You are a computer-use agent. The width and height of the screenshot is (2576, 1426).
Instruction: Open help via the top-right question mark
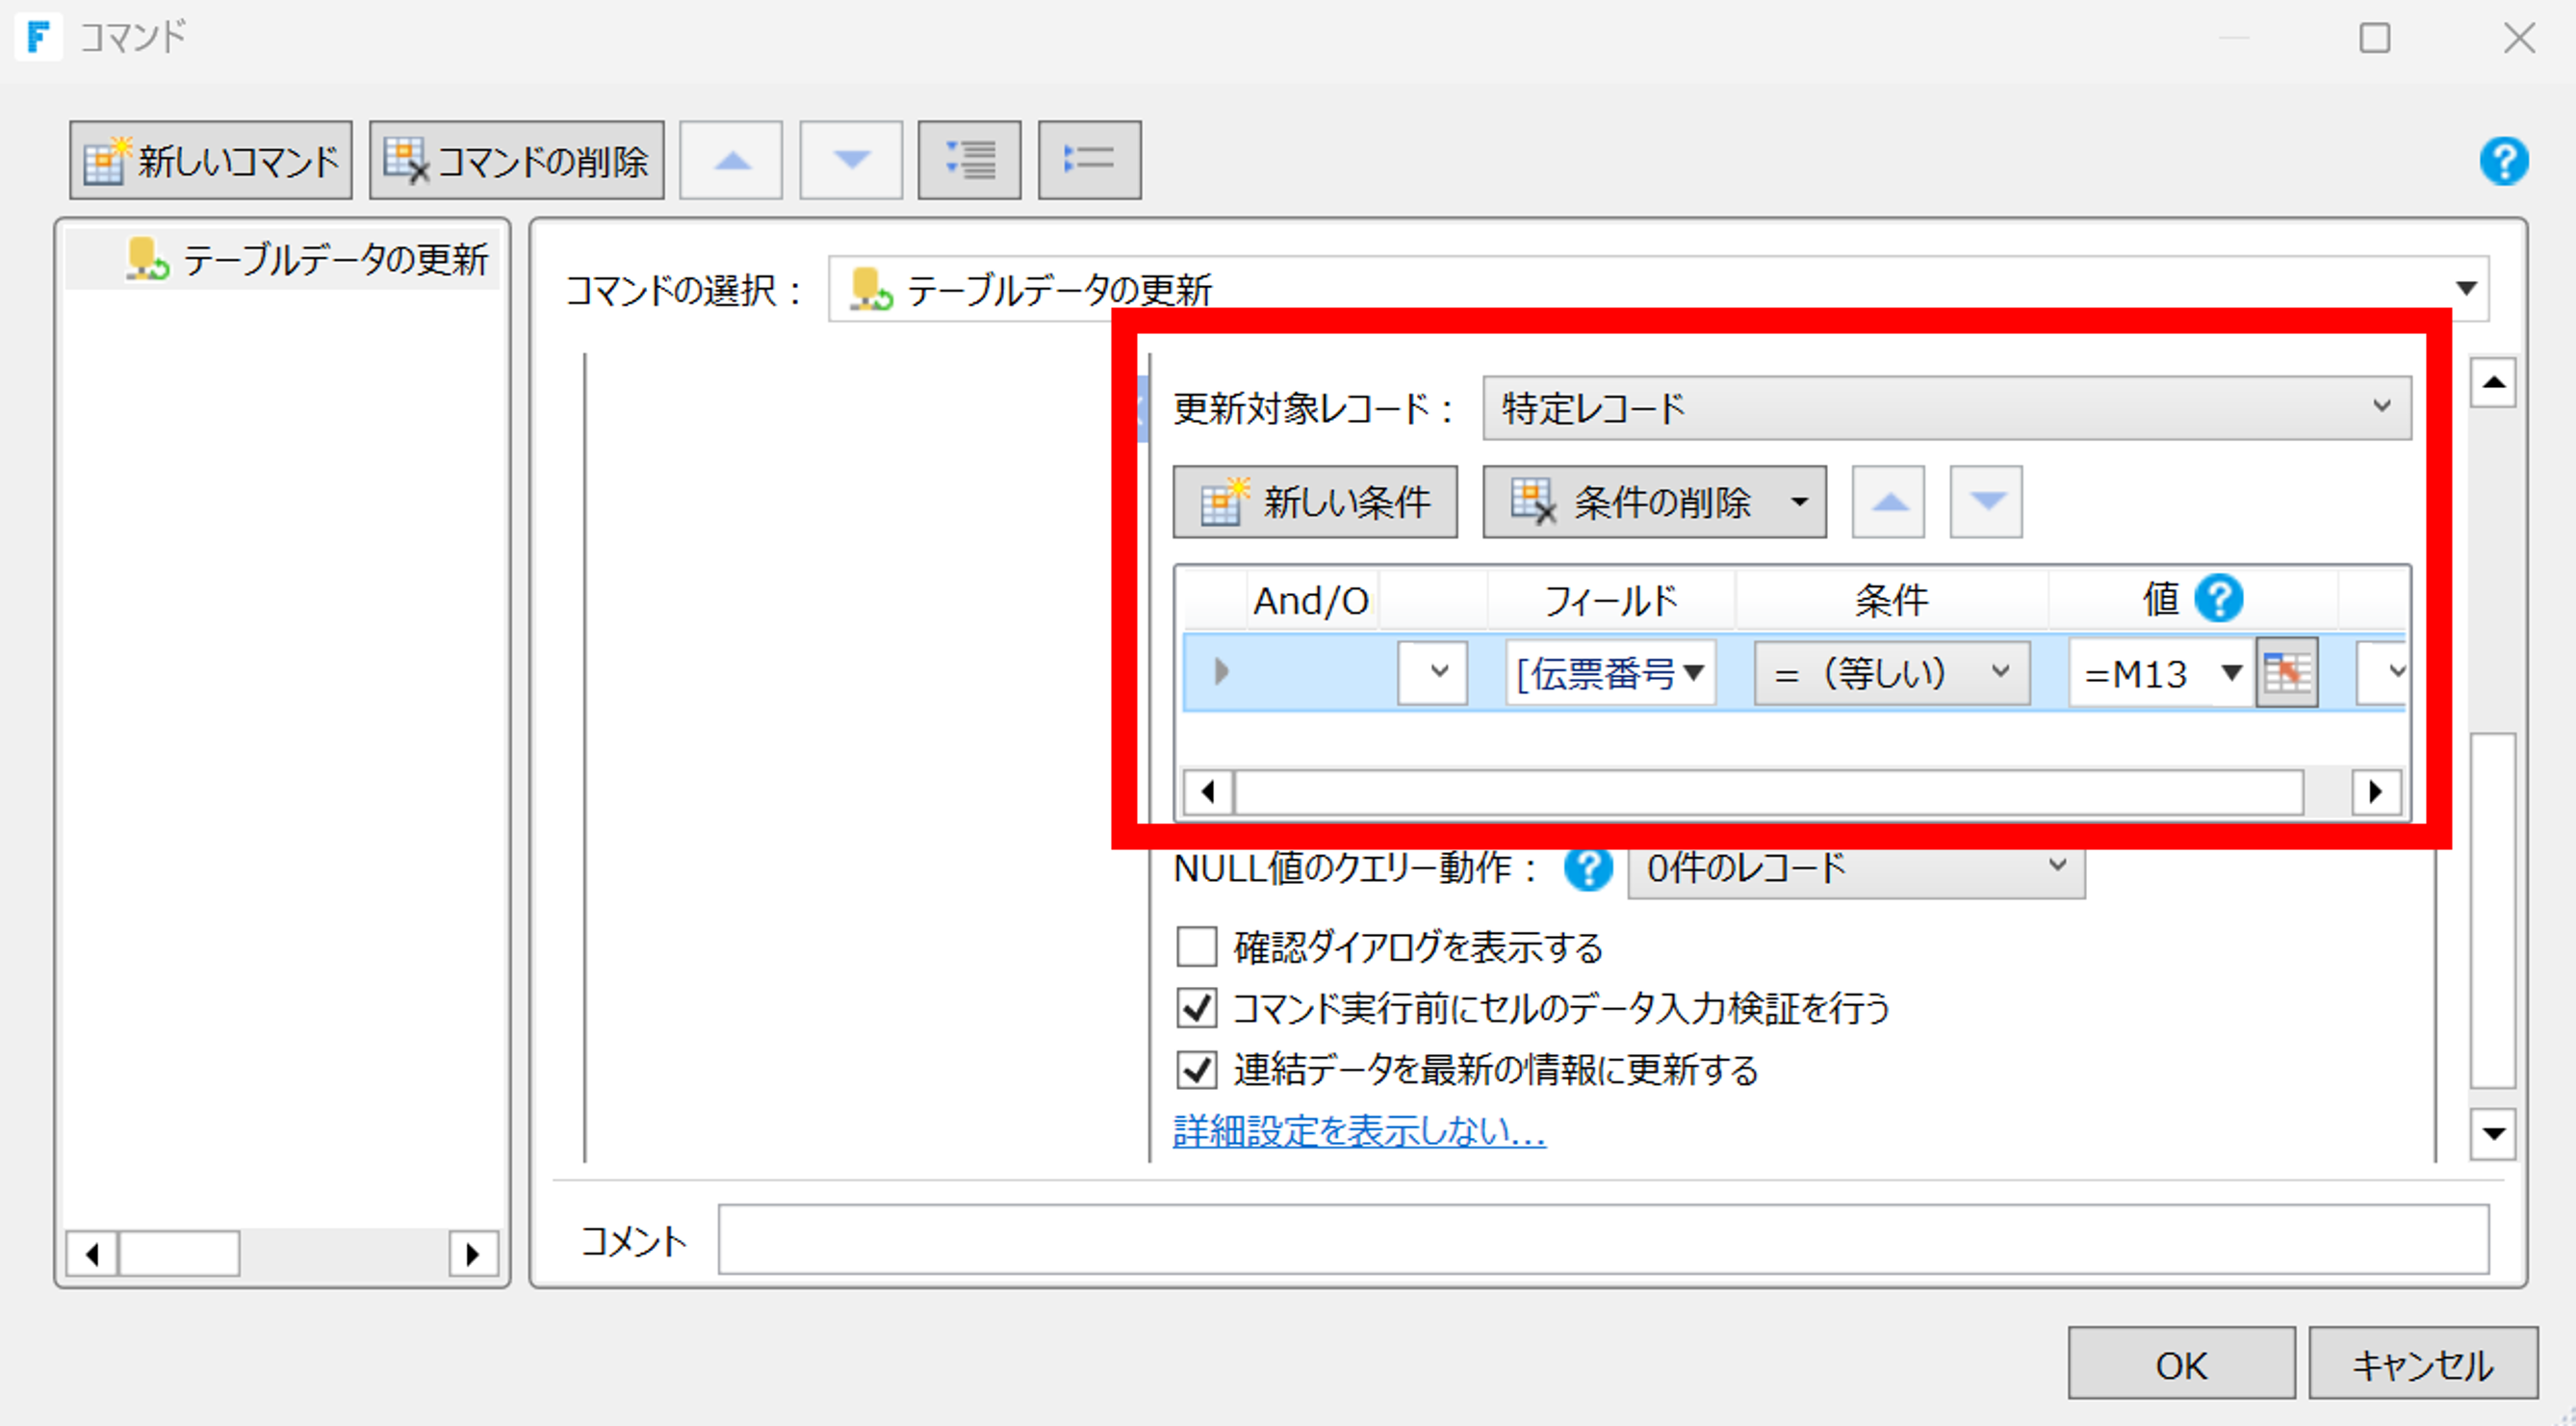[x=2503, y=161]
